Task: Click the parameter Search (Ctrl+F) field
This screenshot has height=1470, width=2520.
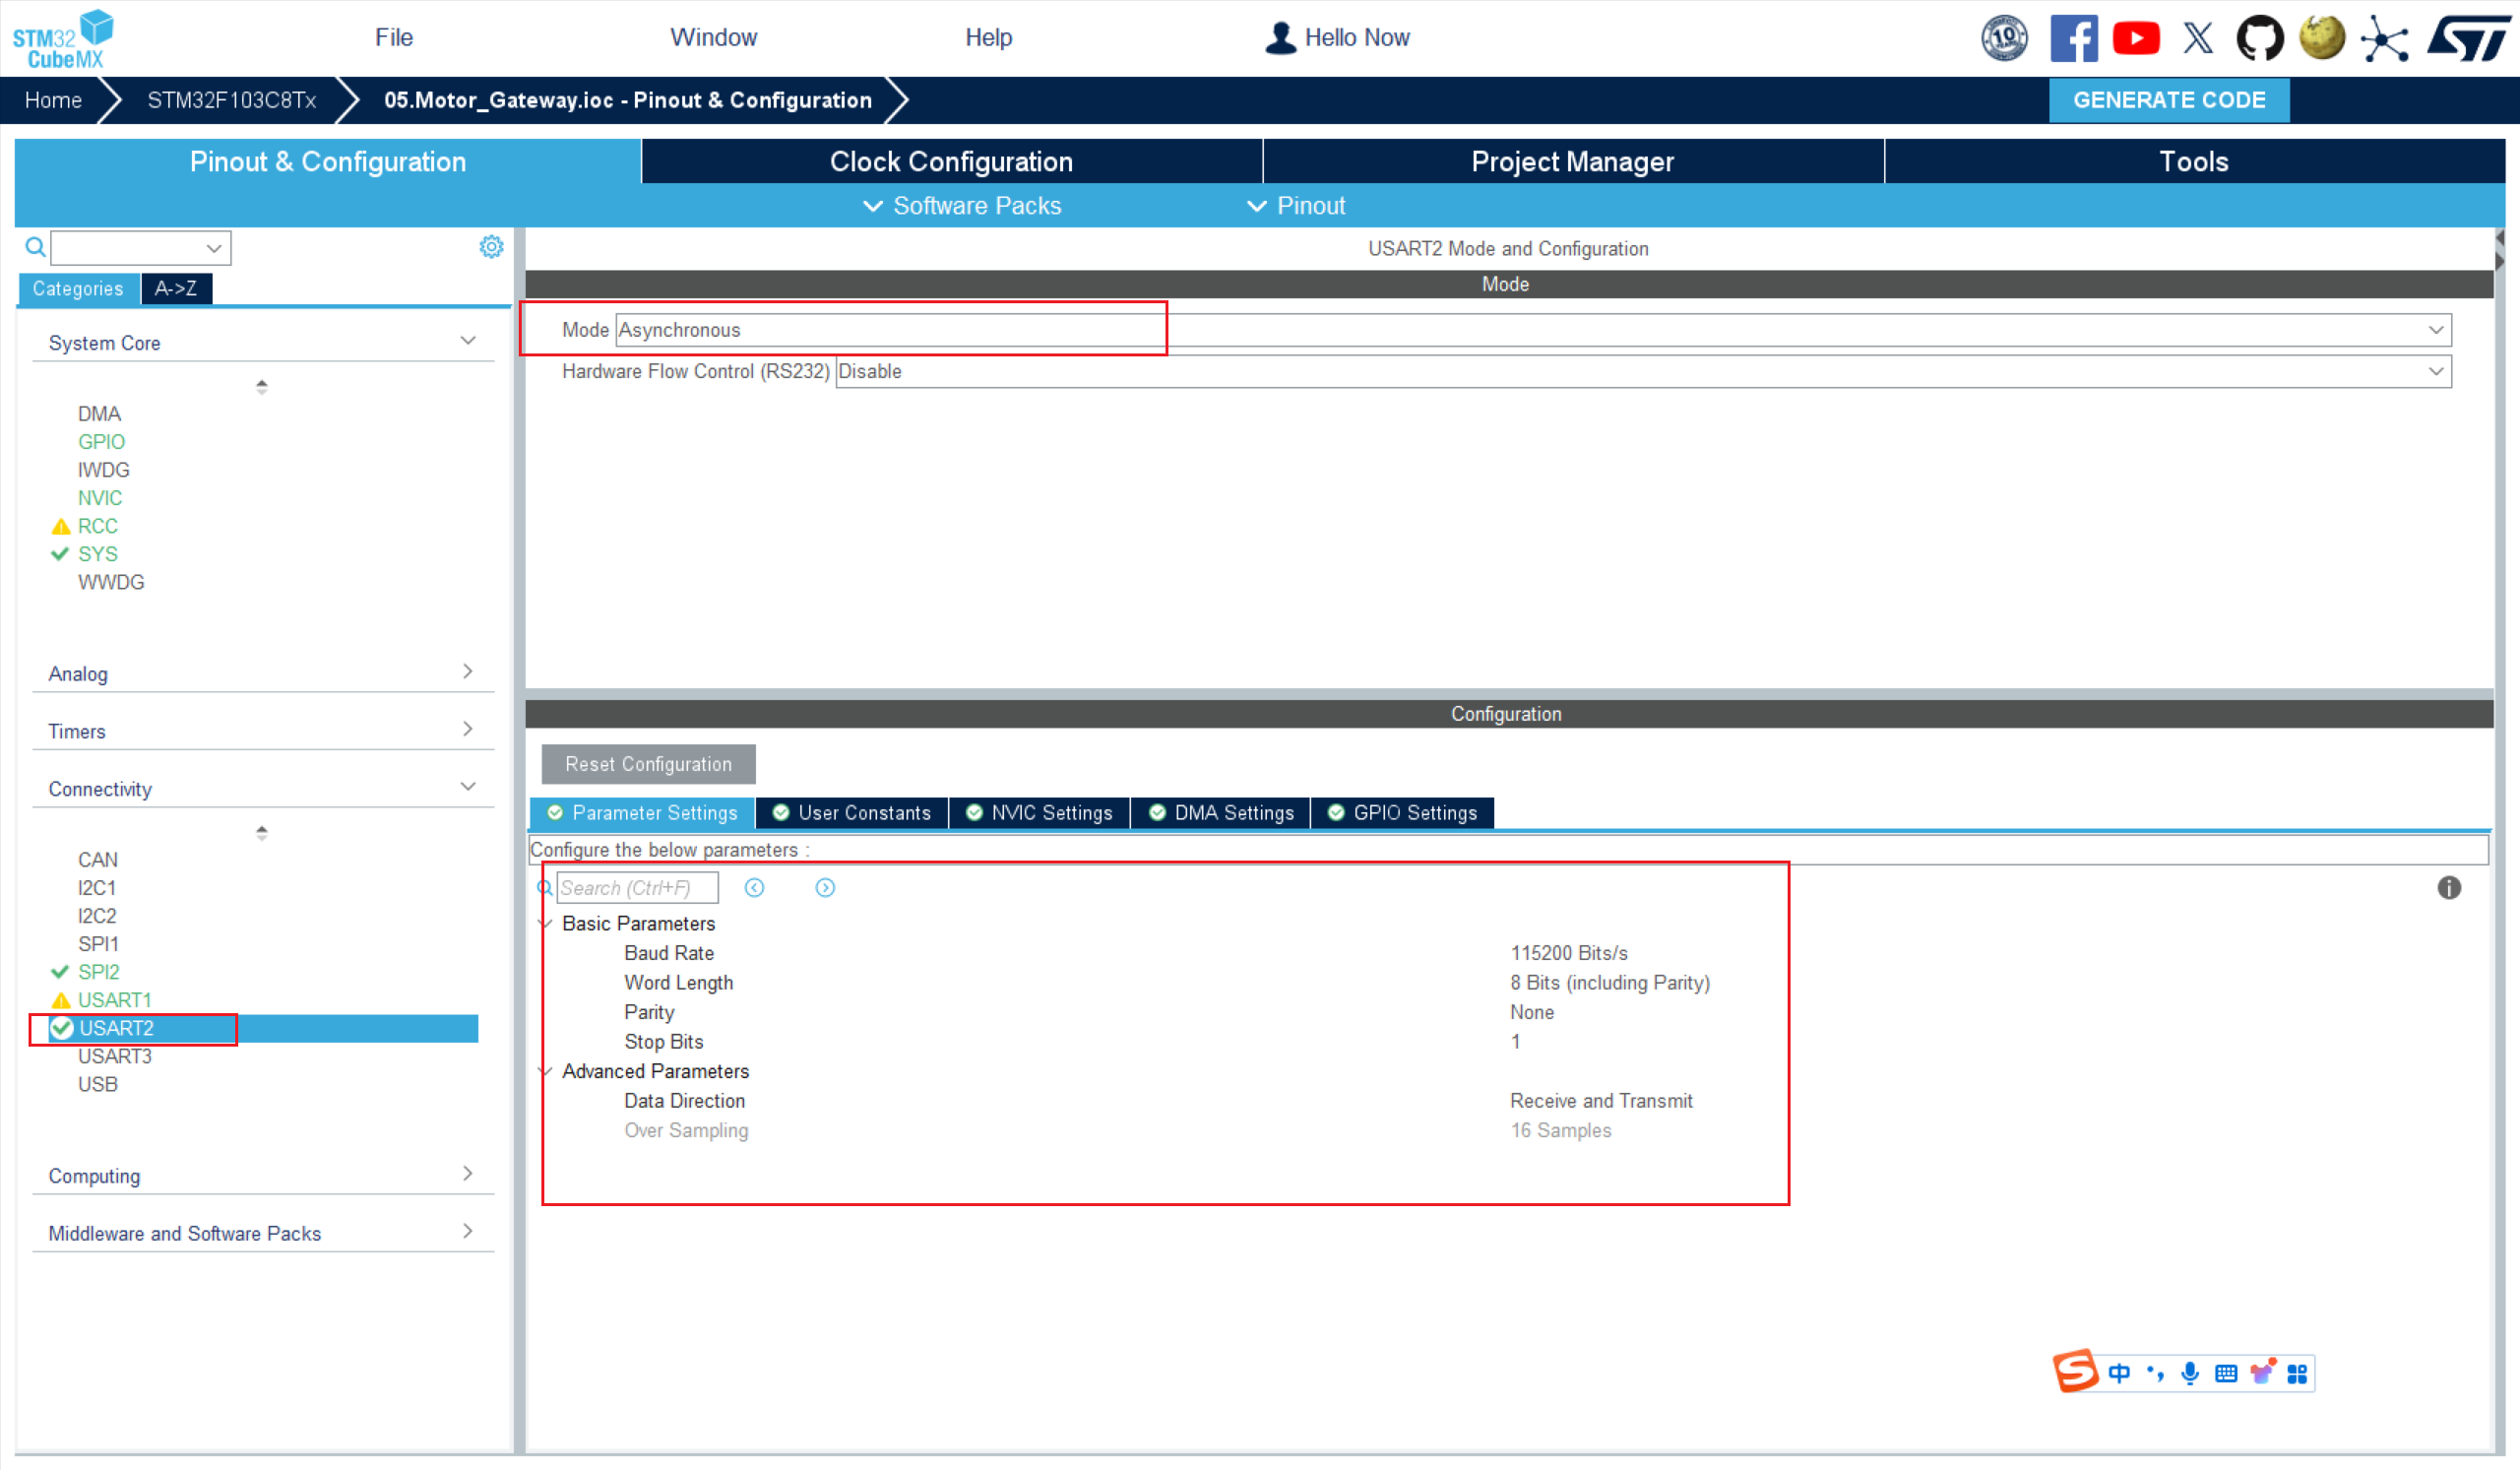Action: tap(636, 887)
